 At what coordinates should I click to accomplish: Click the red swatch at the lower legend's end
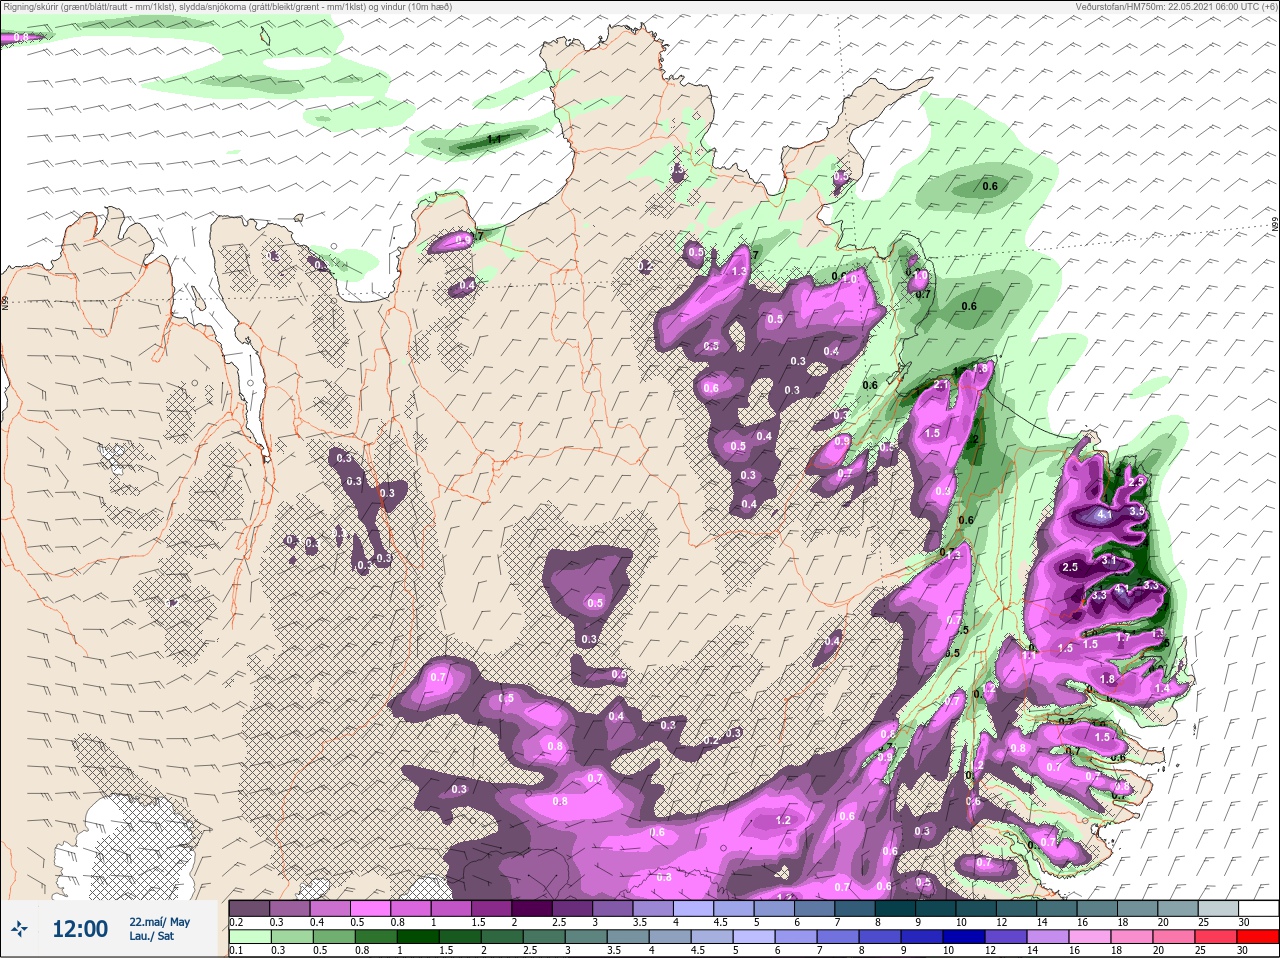pos(1258,937)
